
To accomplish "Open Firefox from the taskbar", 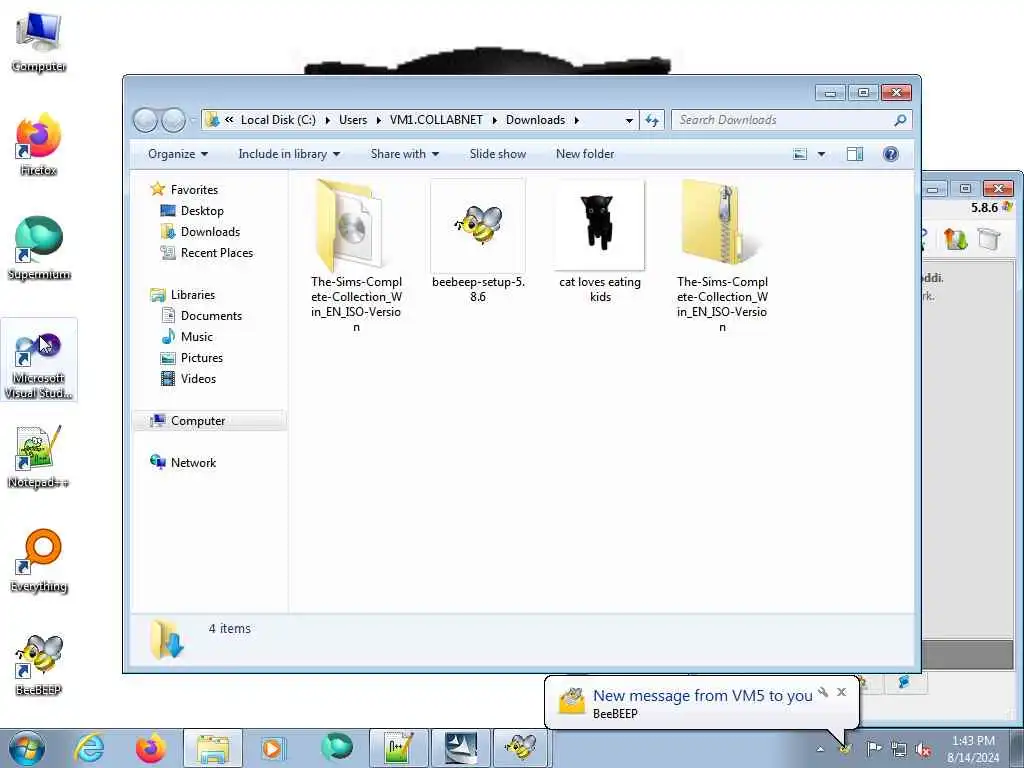I will [x=151, y=748].
